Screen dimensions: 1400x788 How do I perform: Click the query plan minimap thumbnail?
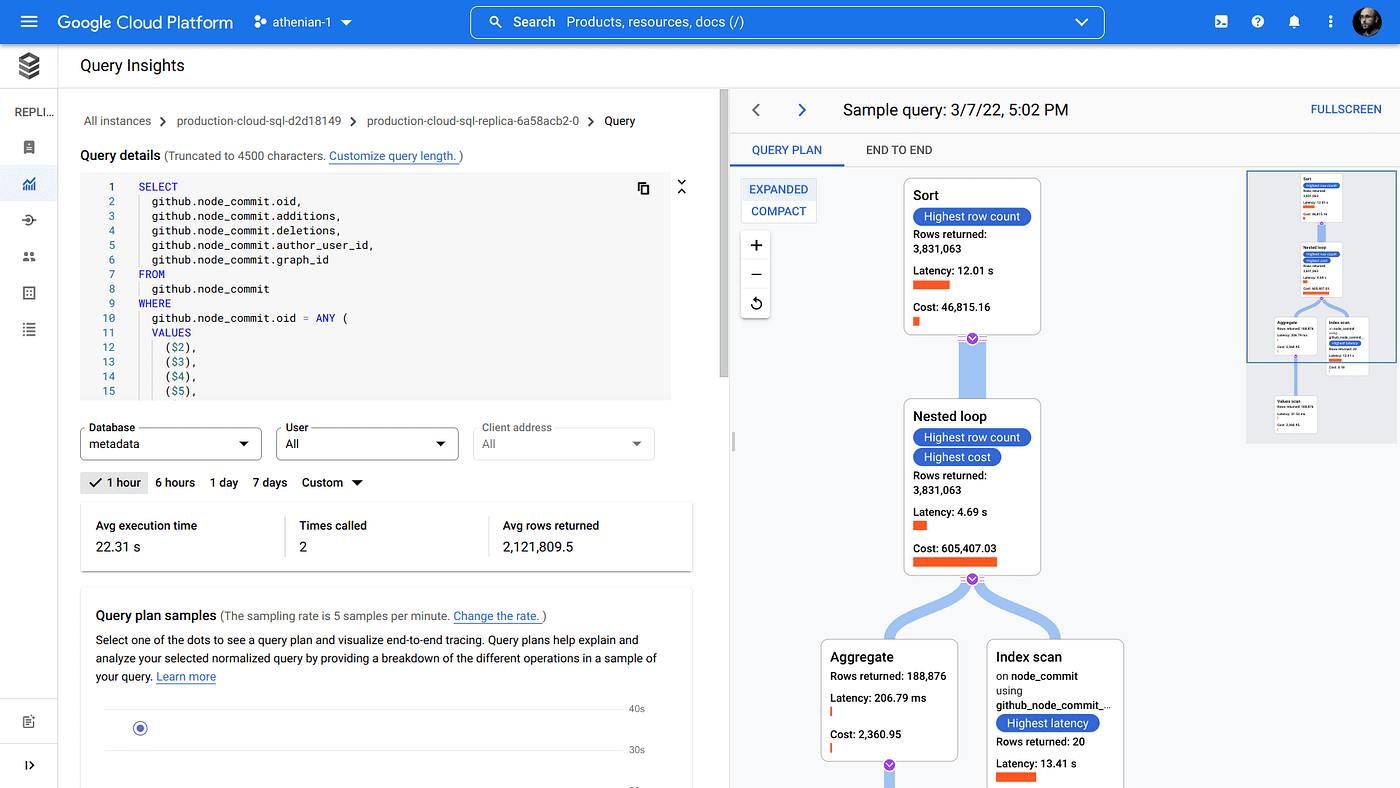[1321, 306]
